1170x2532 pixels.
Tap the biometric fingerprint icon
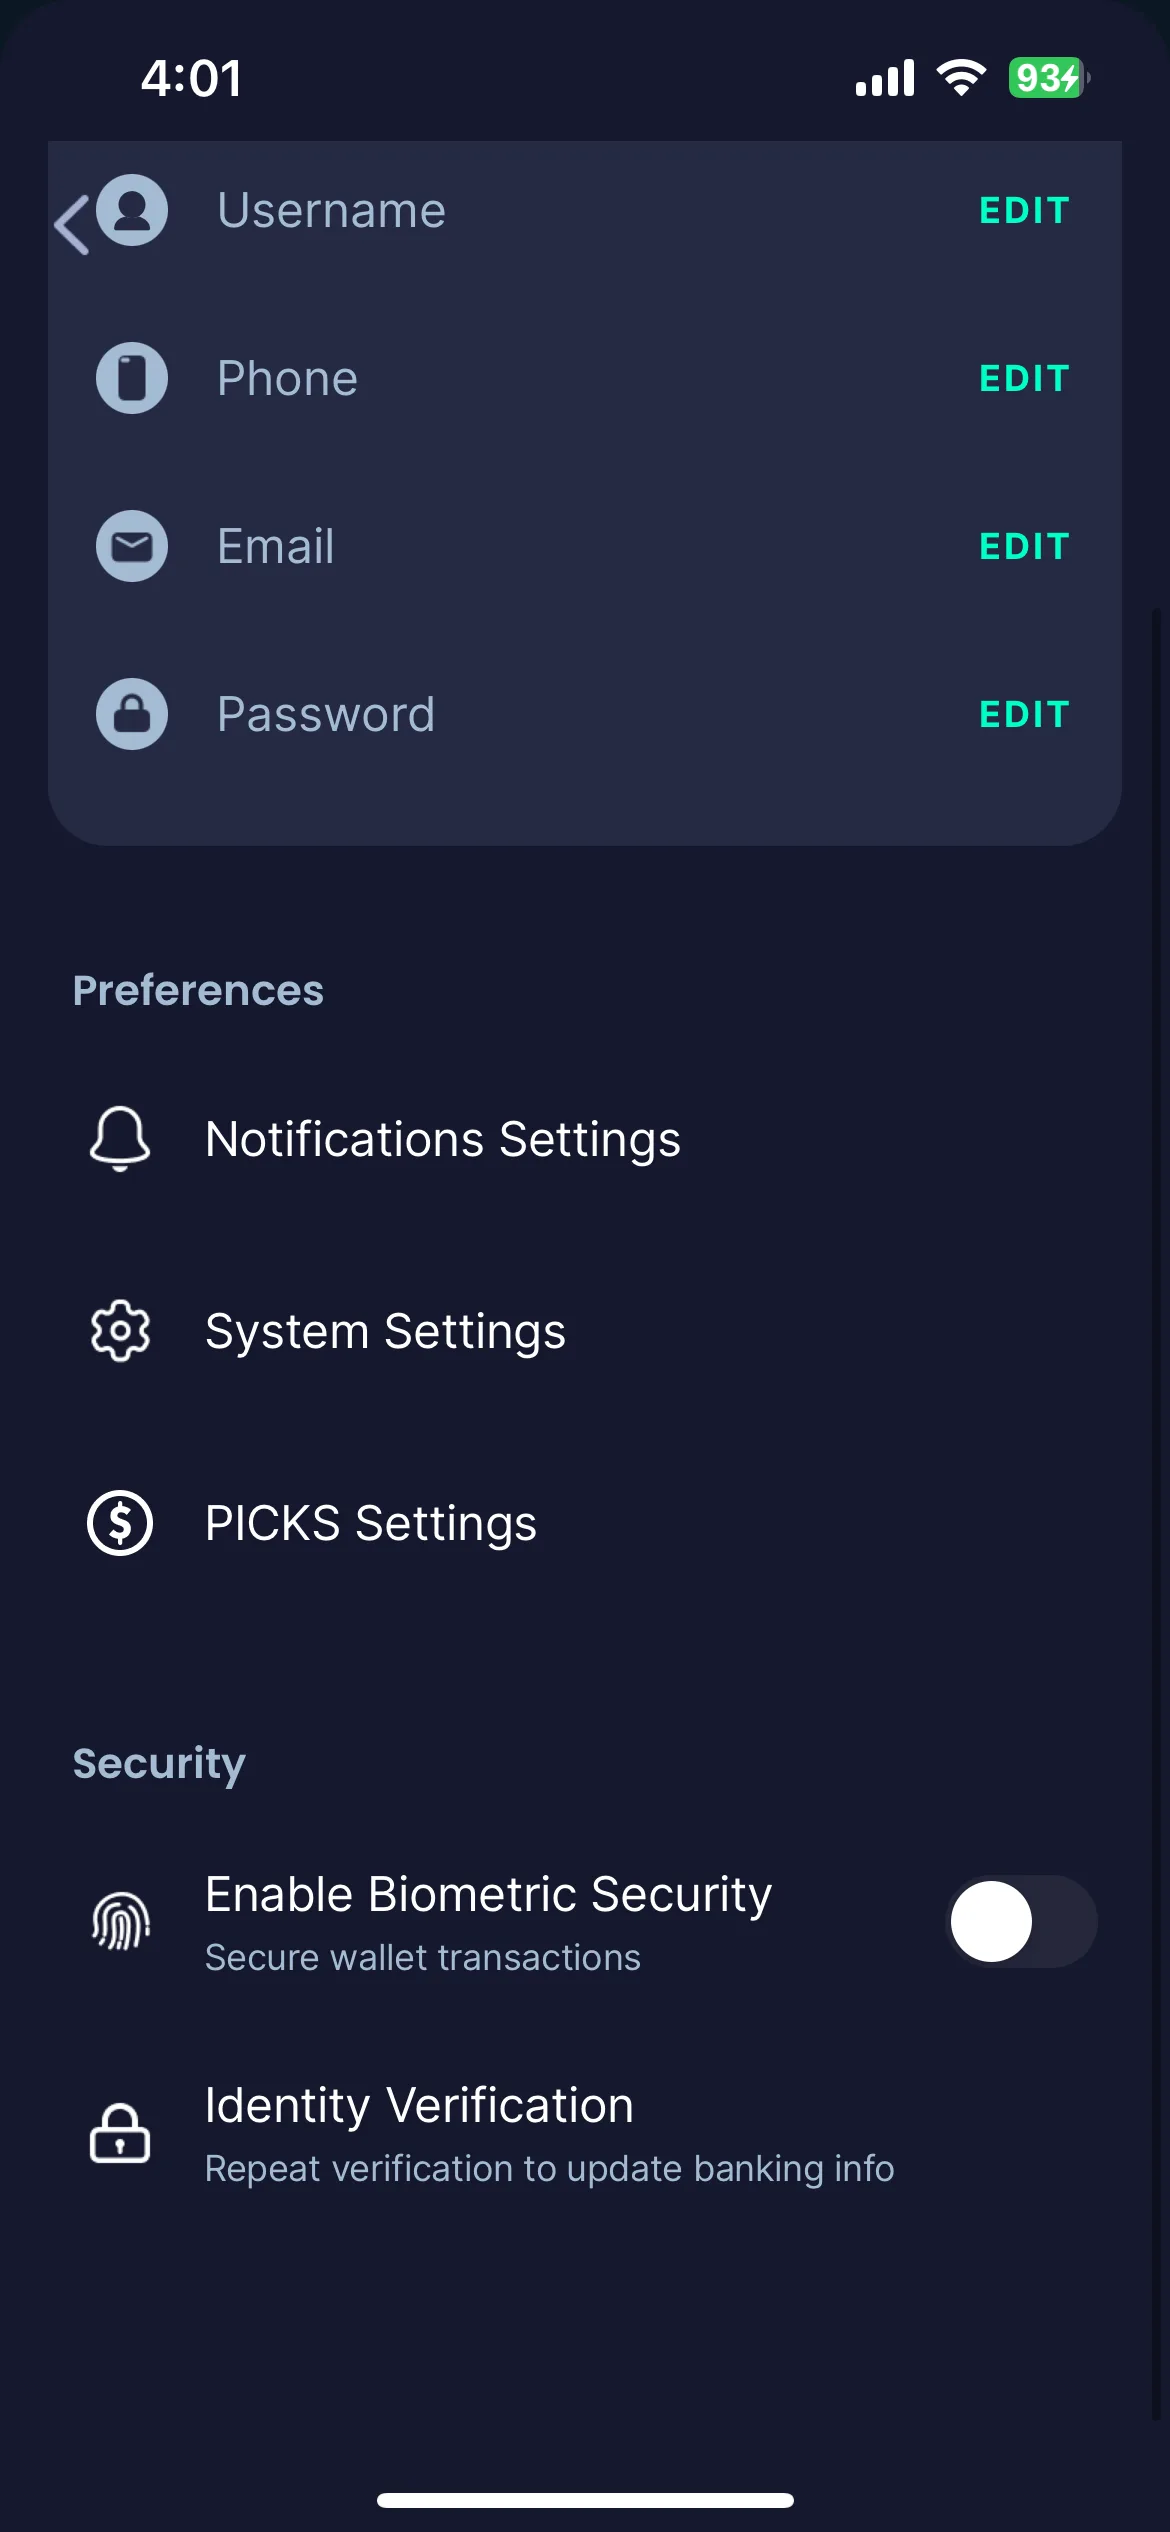(121, 1921)
